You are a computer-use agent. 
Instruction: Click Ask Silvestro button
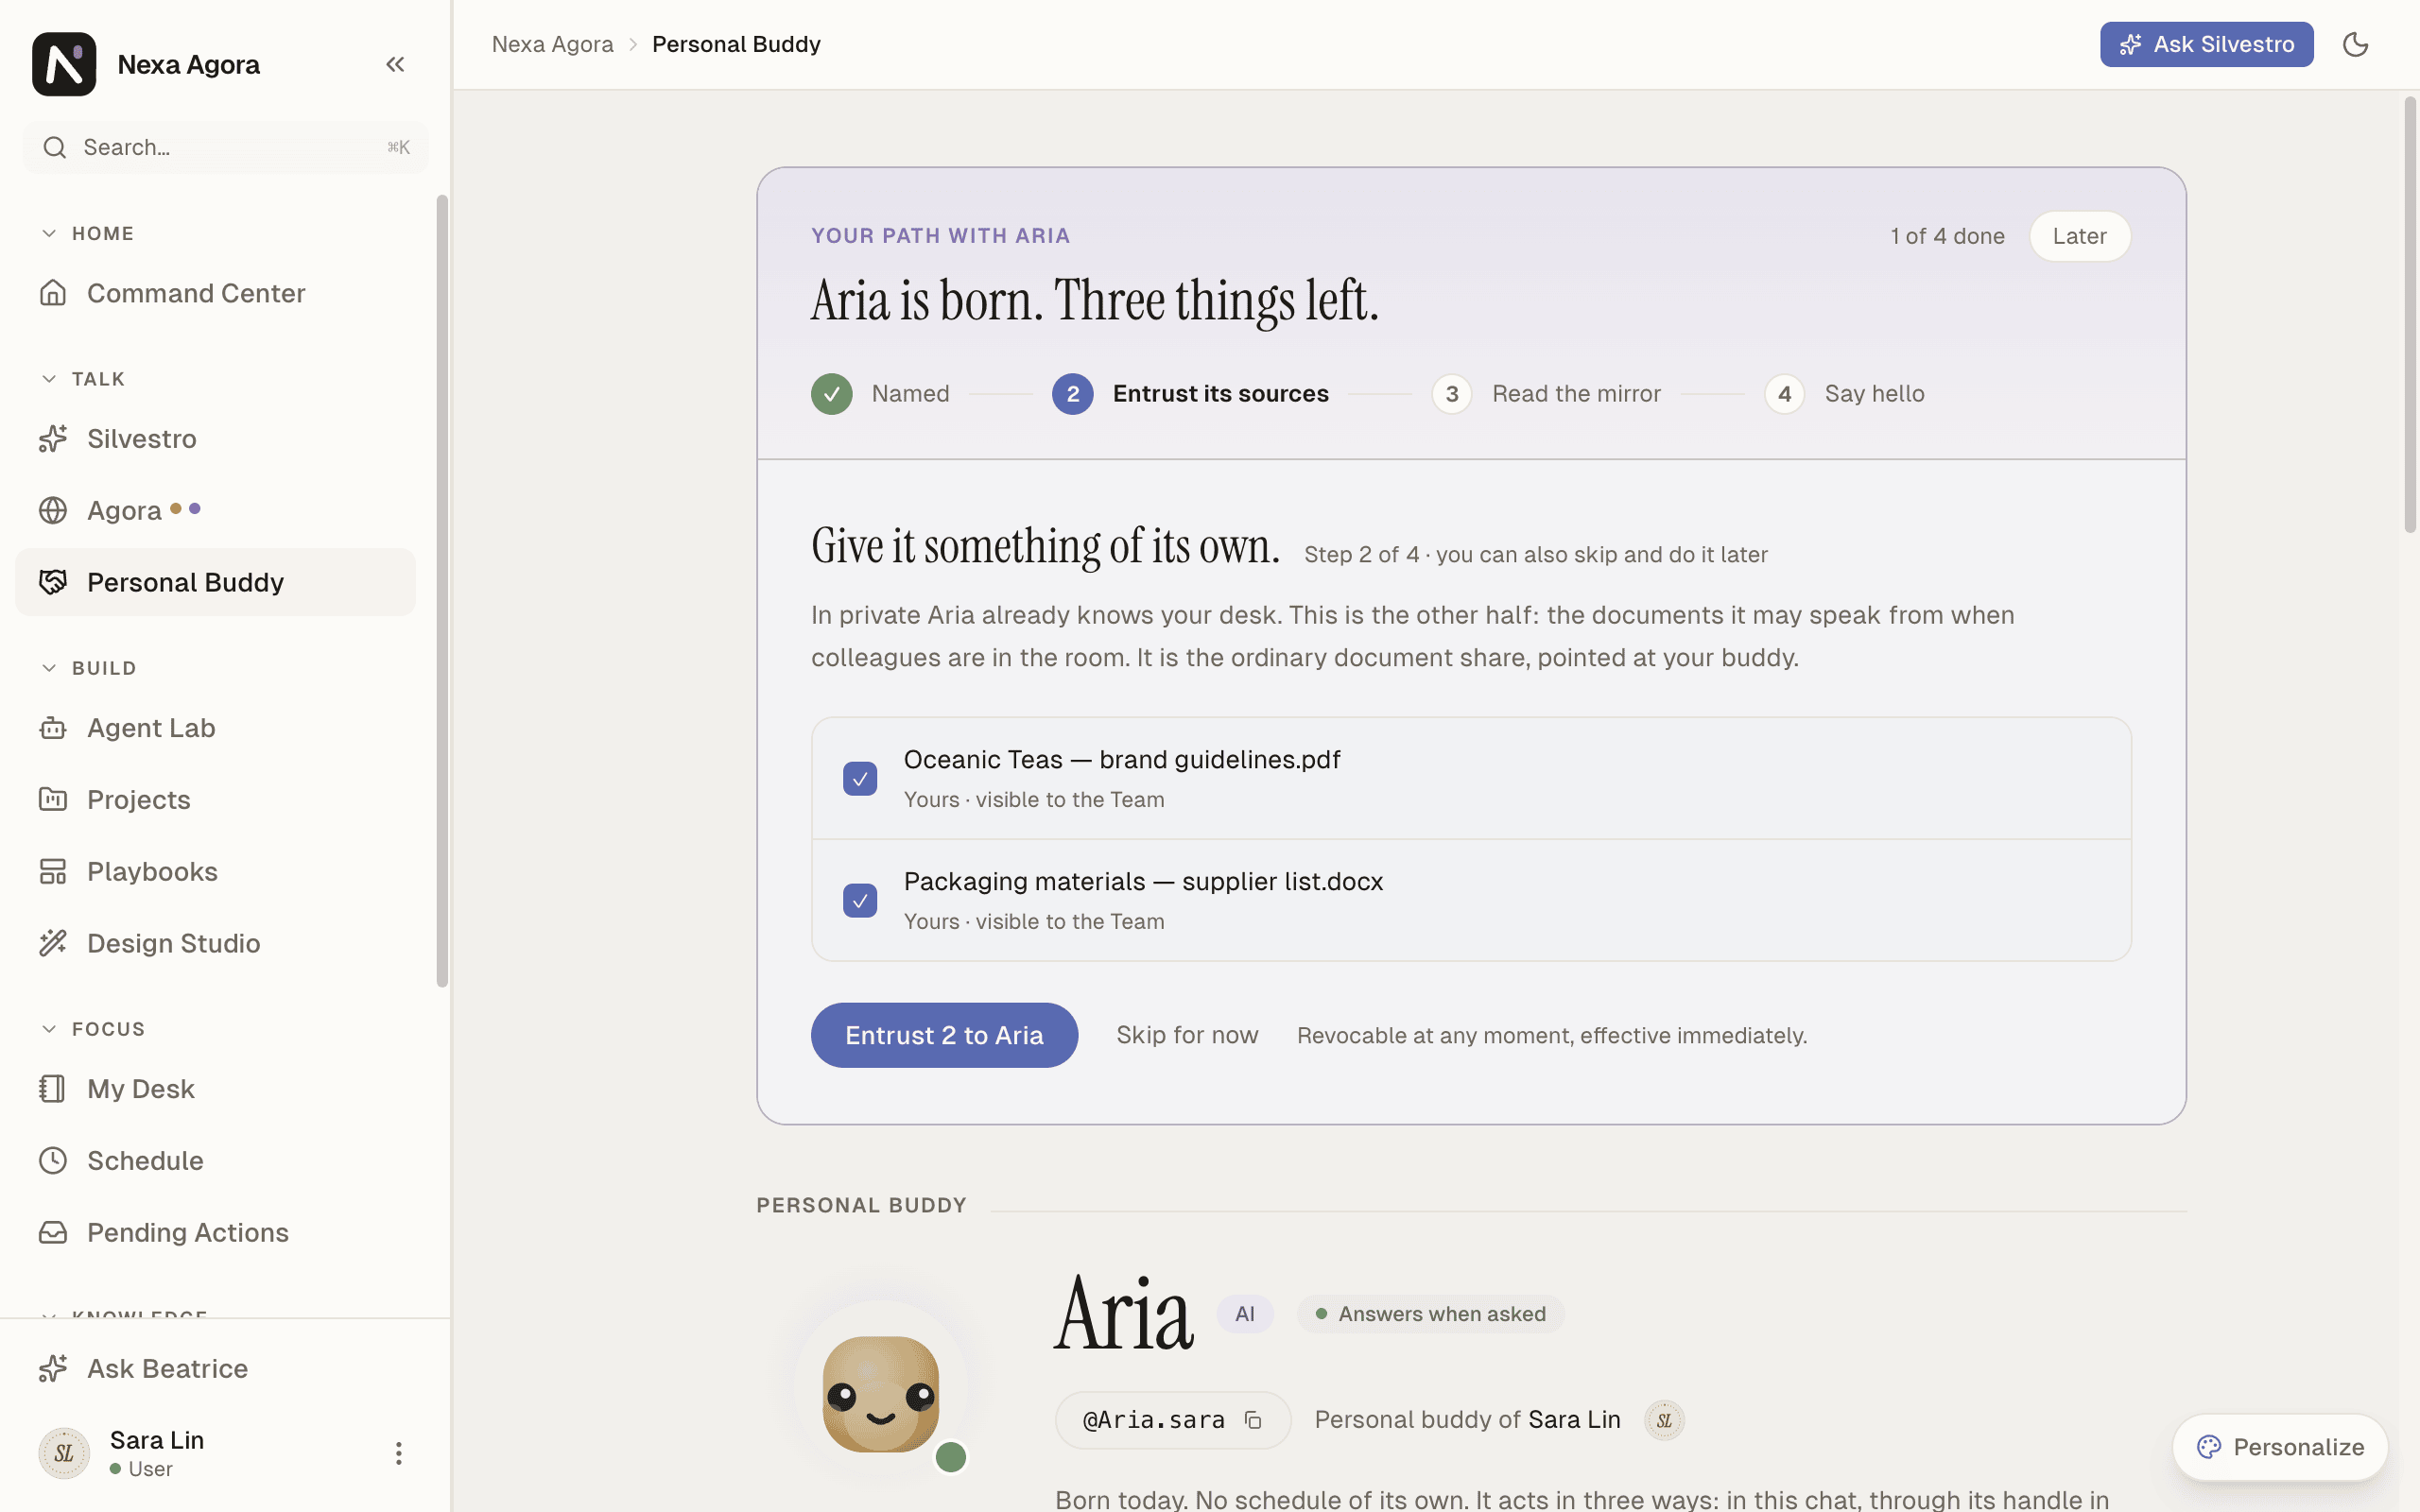coord(2206,44)
